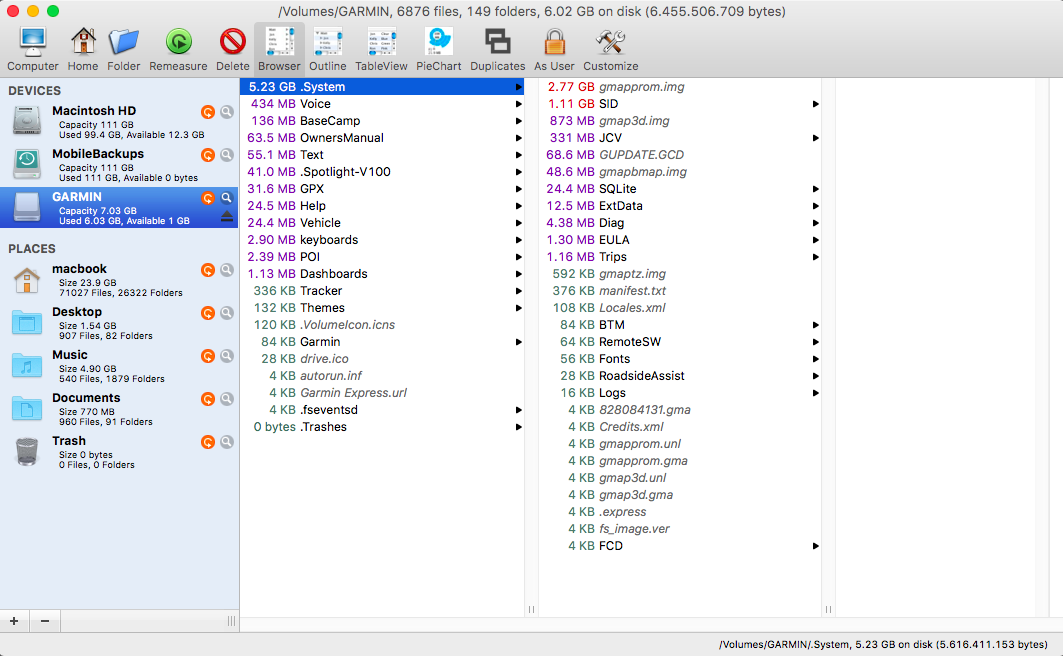Click the As User lock icon

pyautogui.click(x=554, y=43)
